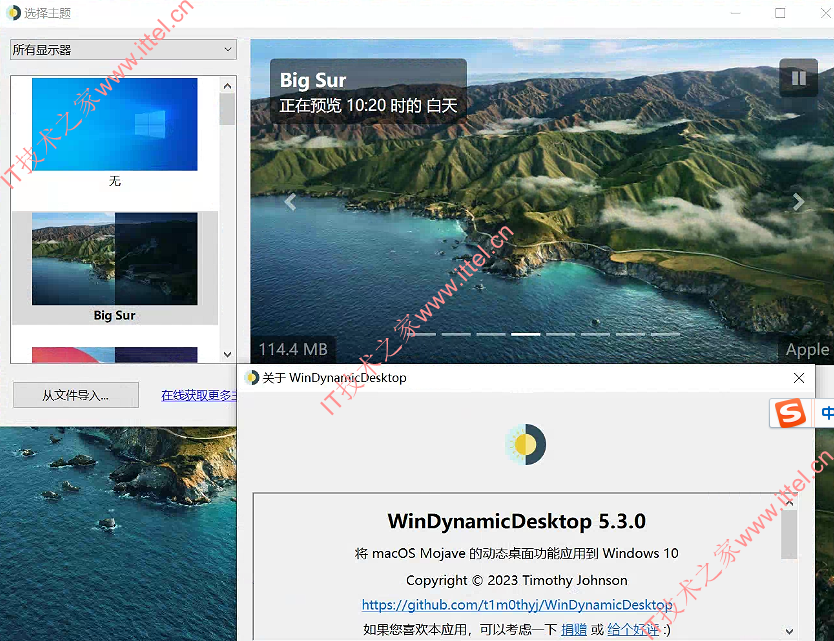The height and width of the screenshot is (641, 834).
Task: Click the WinDynamicDesktop 5.3.0 heading
Action: (x=516, y=521)
